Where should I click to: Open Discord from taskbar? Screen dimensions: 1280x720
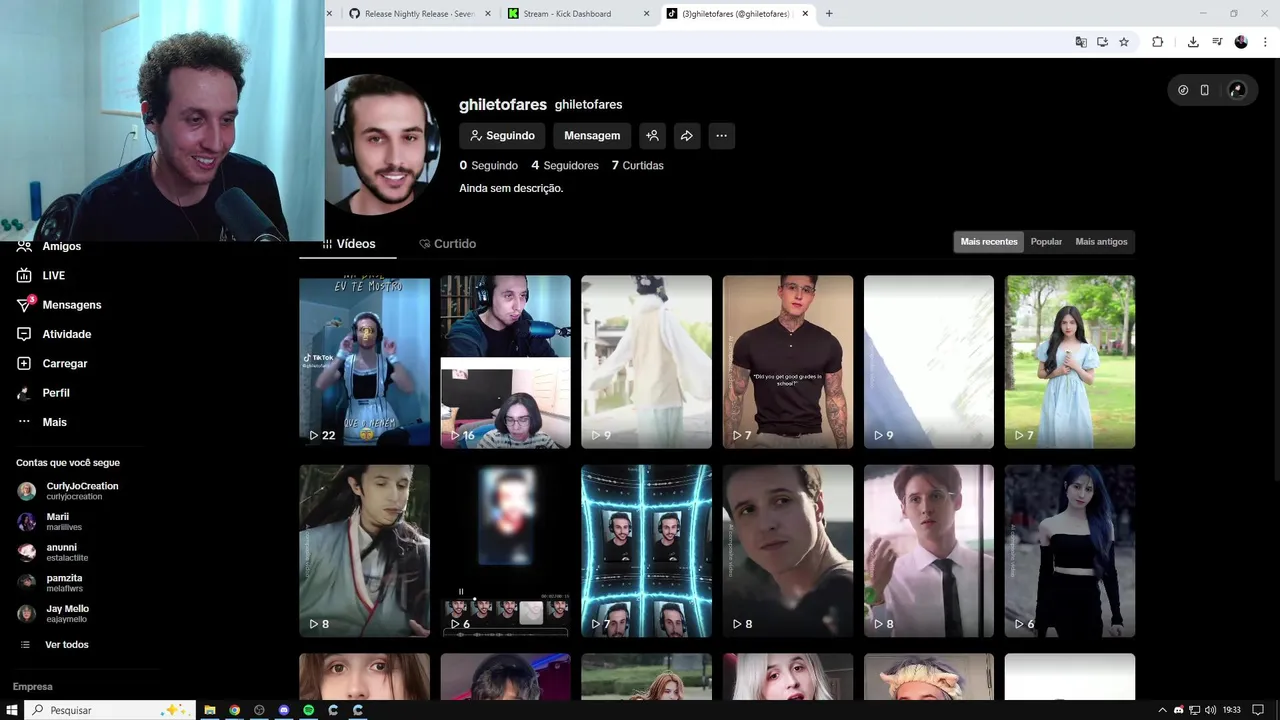pyautogui.click(x=284, y=710)
